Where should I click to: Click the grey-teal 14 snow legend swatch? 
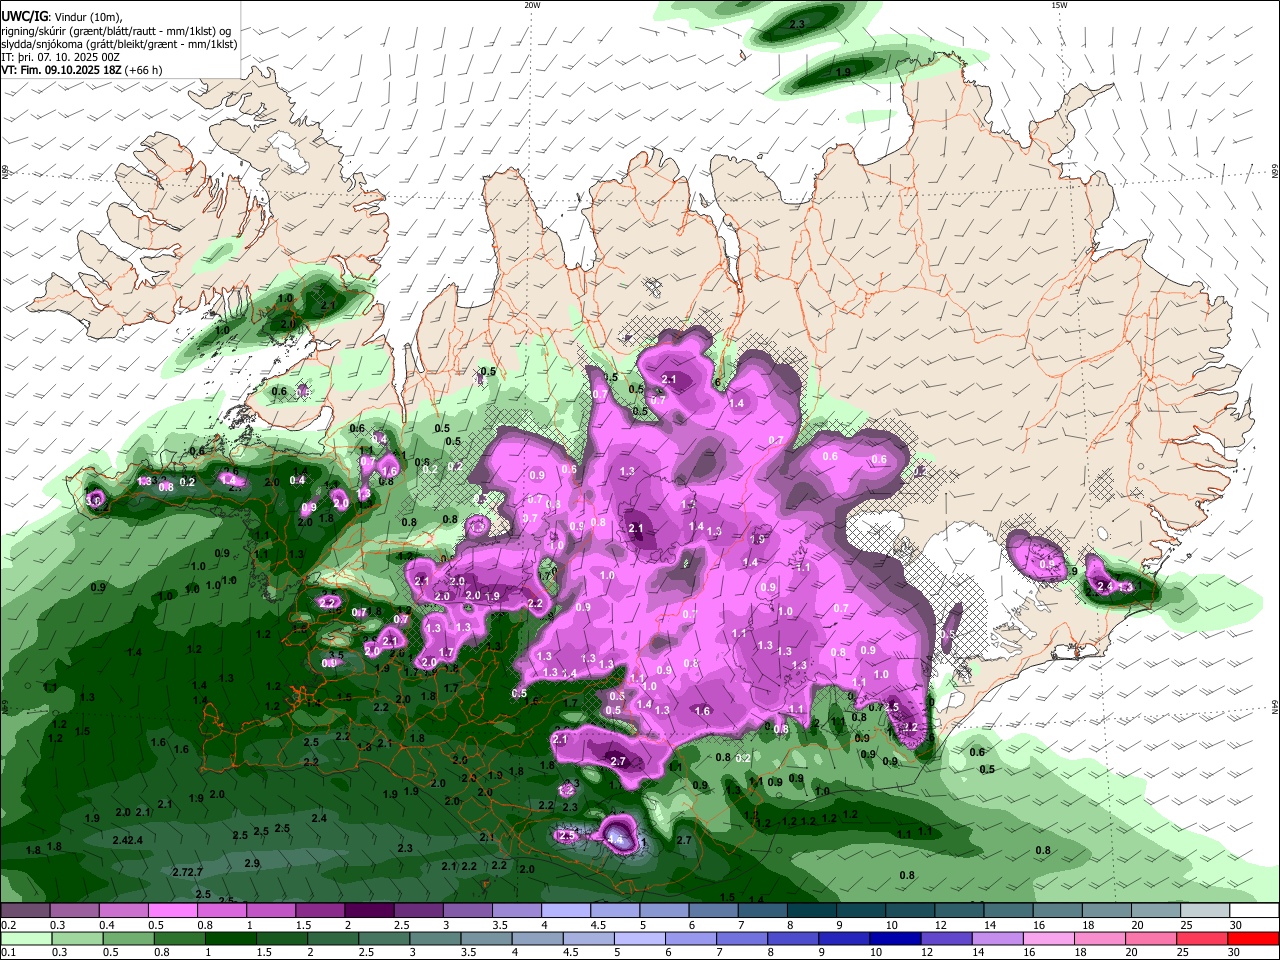coord(1009,910)
